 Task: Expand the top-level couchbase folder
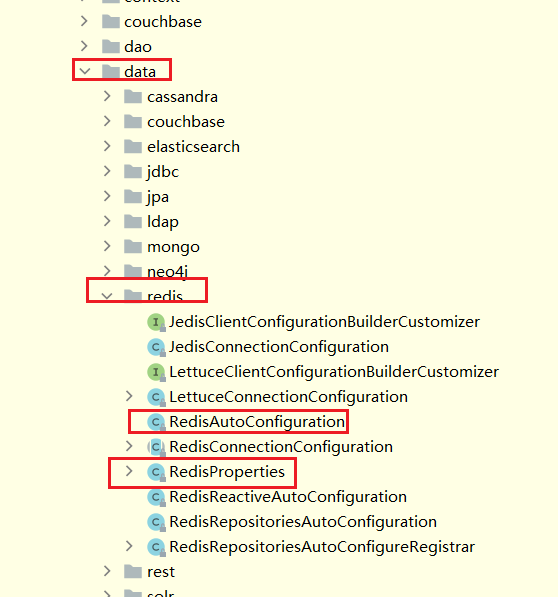(x=84, y=21)
